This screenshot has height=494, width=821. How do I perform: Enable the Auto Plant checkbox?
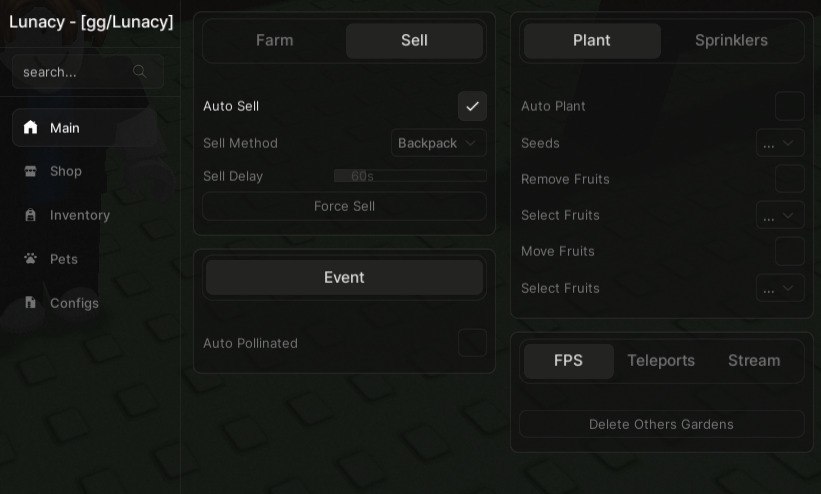(x=790, y=106)
